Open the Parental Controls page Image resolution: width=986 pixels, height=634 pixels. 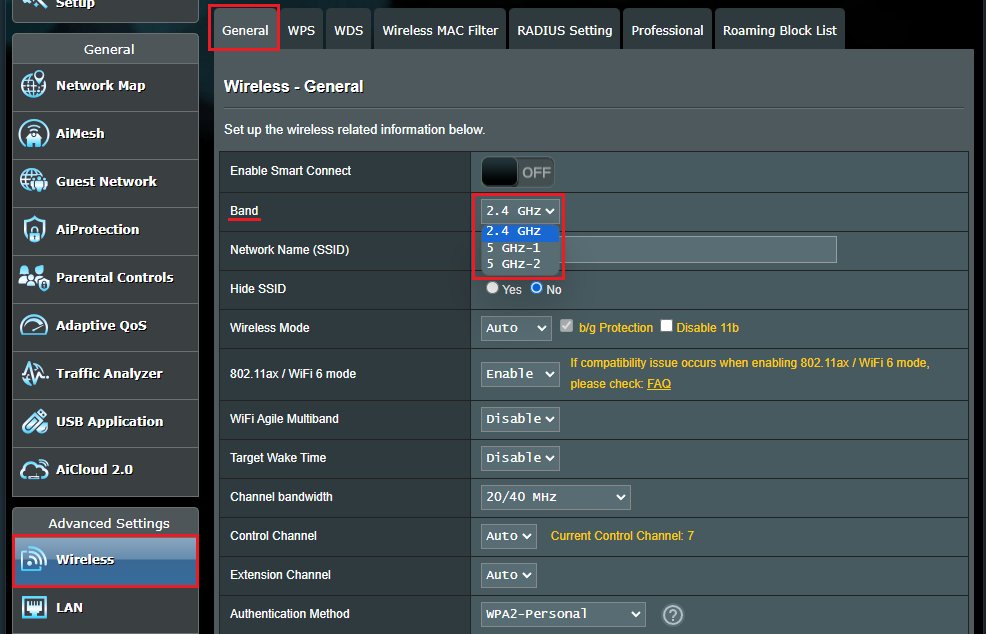pos(106,279)
